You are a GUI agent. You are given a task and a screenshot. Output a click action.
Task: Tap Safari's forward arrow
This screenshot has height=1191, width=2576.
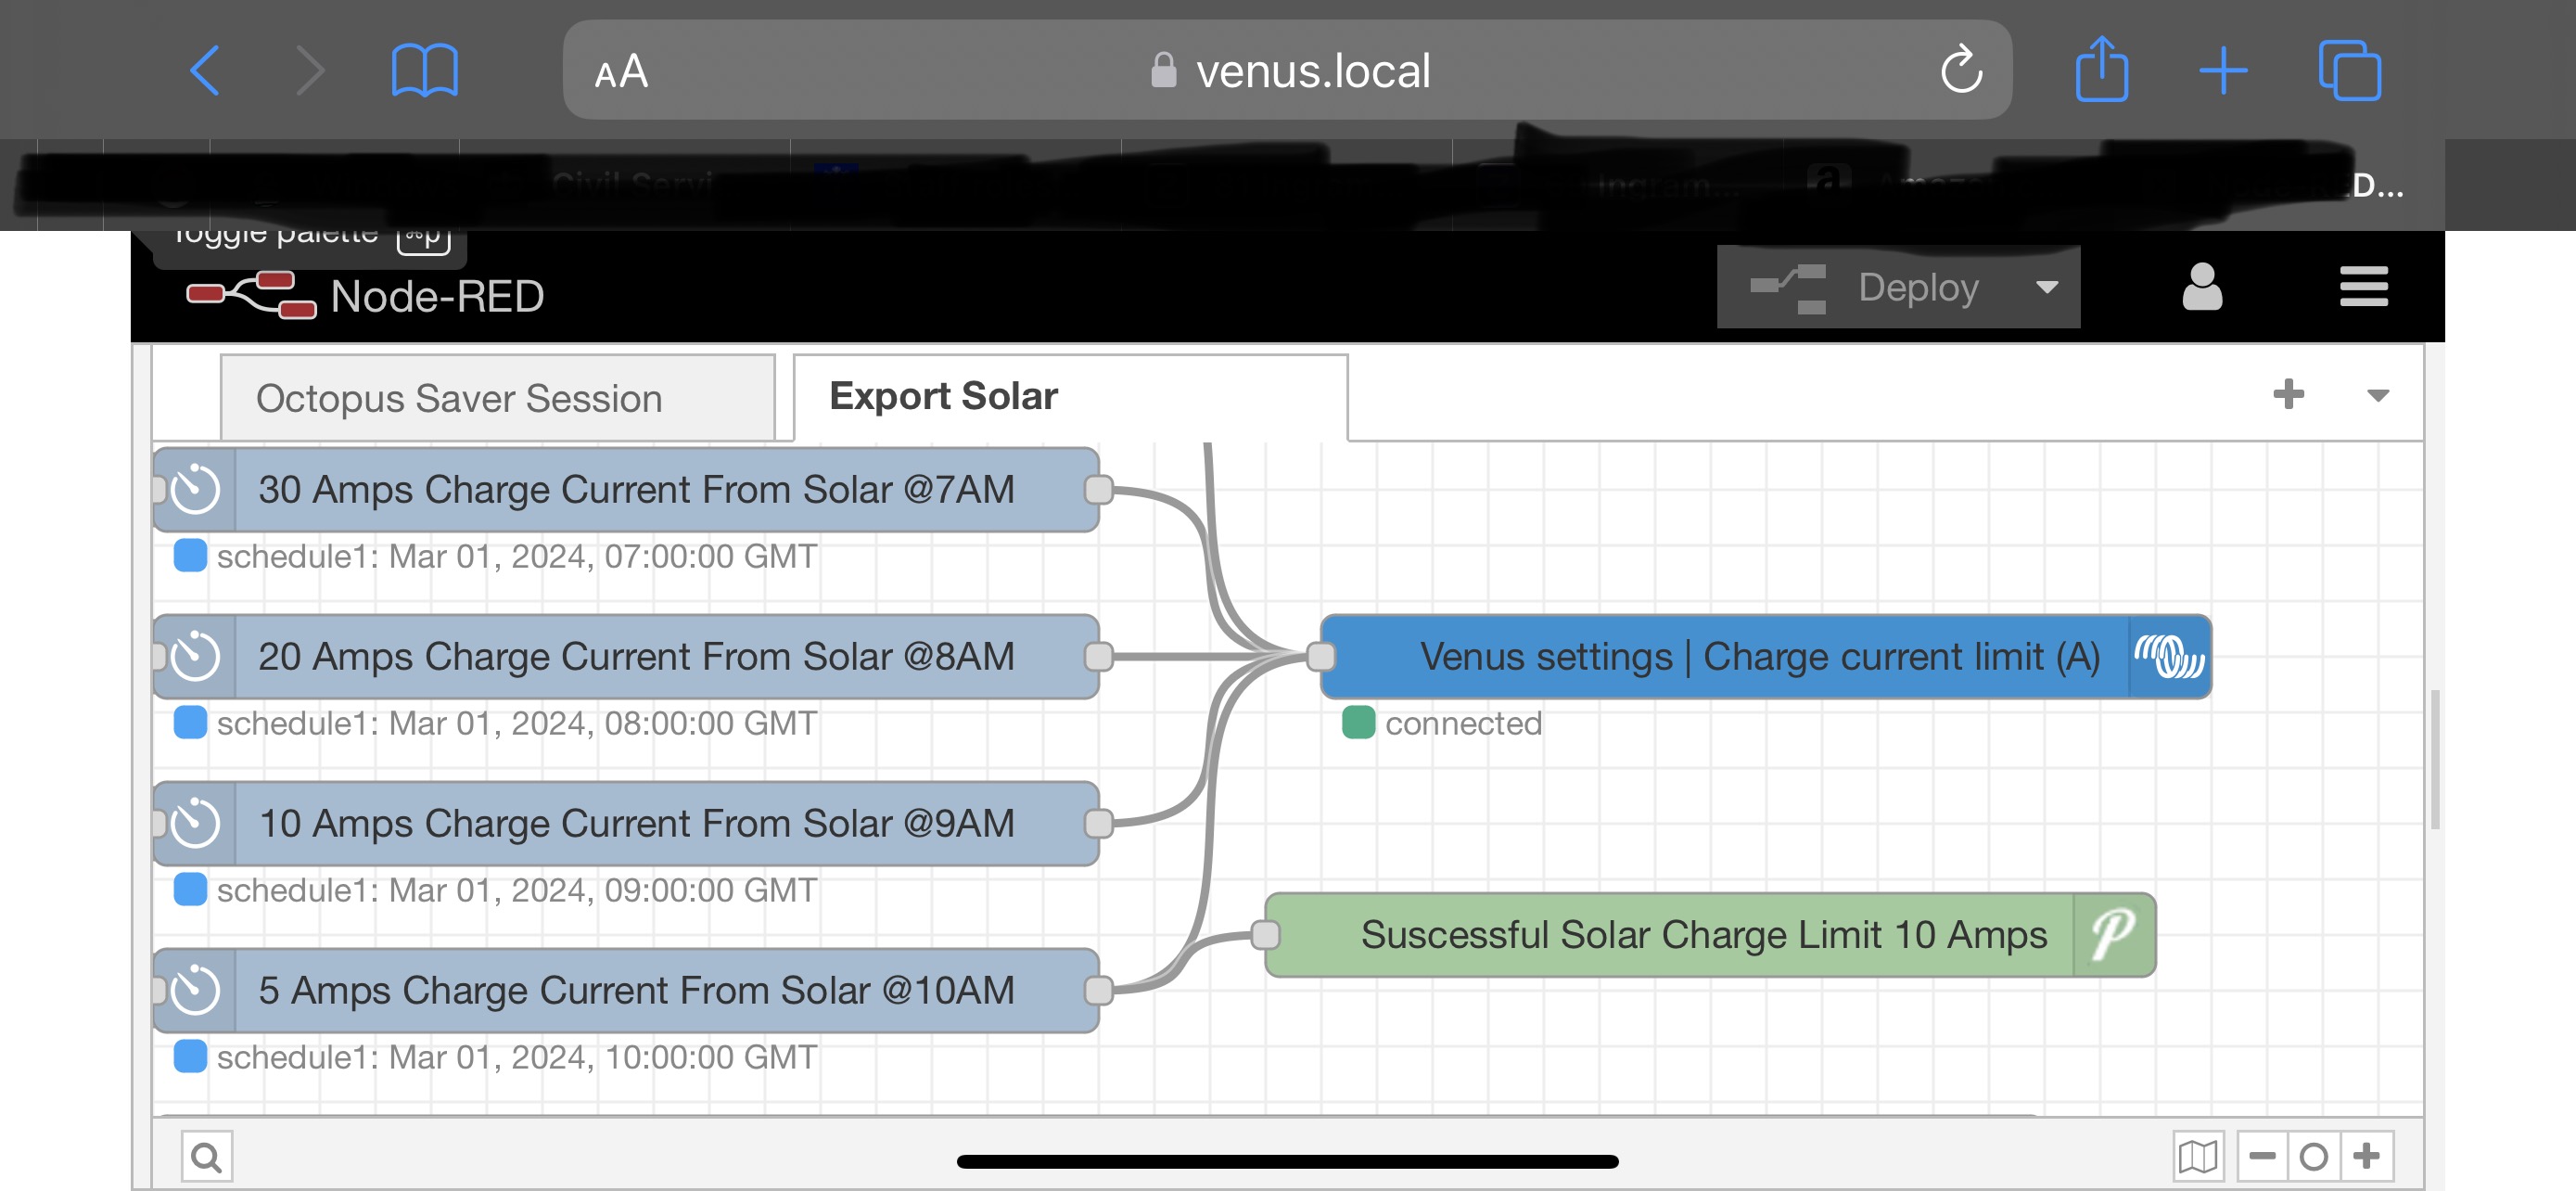click(x=311, y=71)
